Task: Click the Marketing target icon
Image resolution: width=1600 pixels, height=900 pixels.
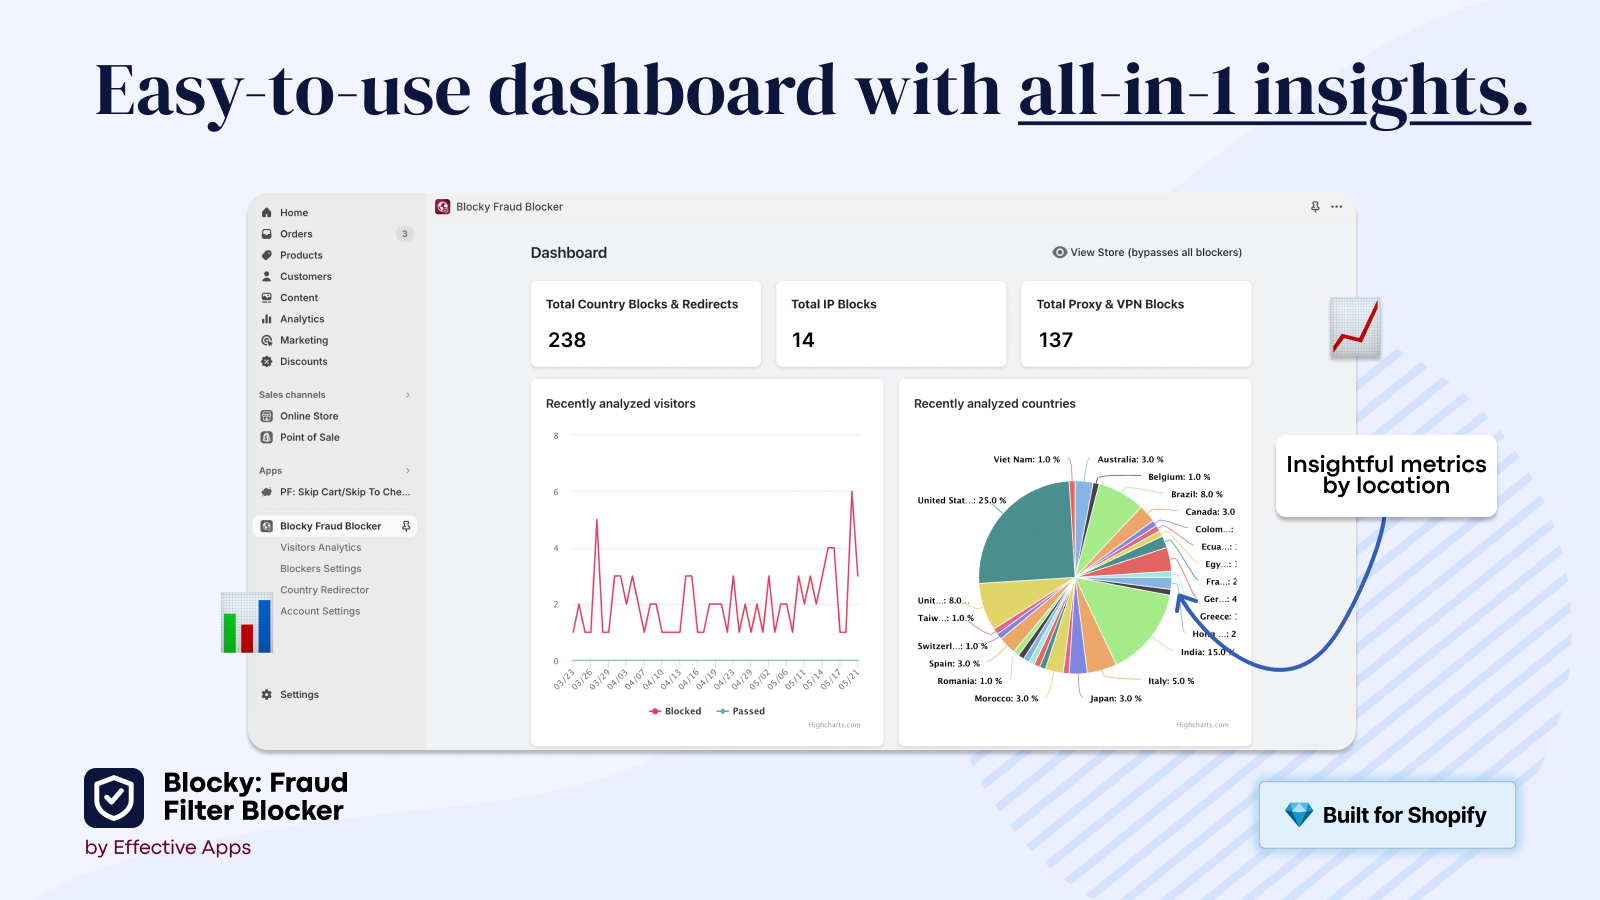Action: click(267, 340)
